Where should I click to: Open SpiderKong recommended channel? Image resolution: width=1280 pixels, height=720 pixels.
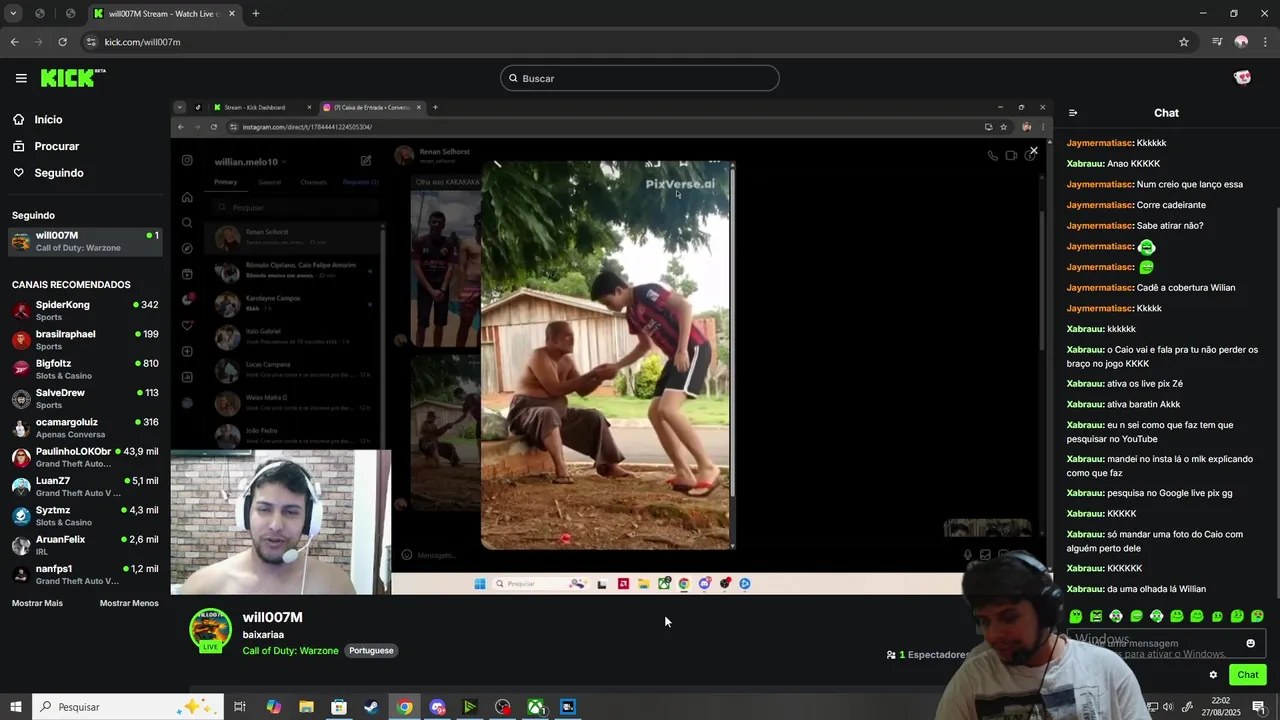tap(85, 310)
